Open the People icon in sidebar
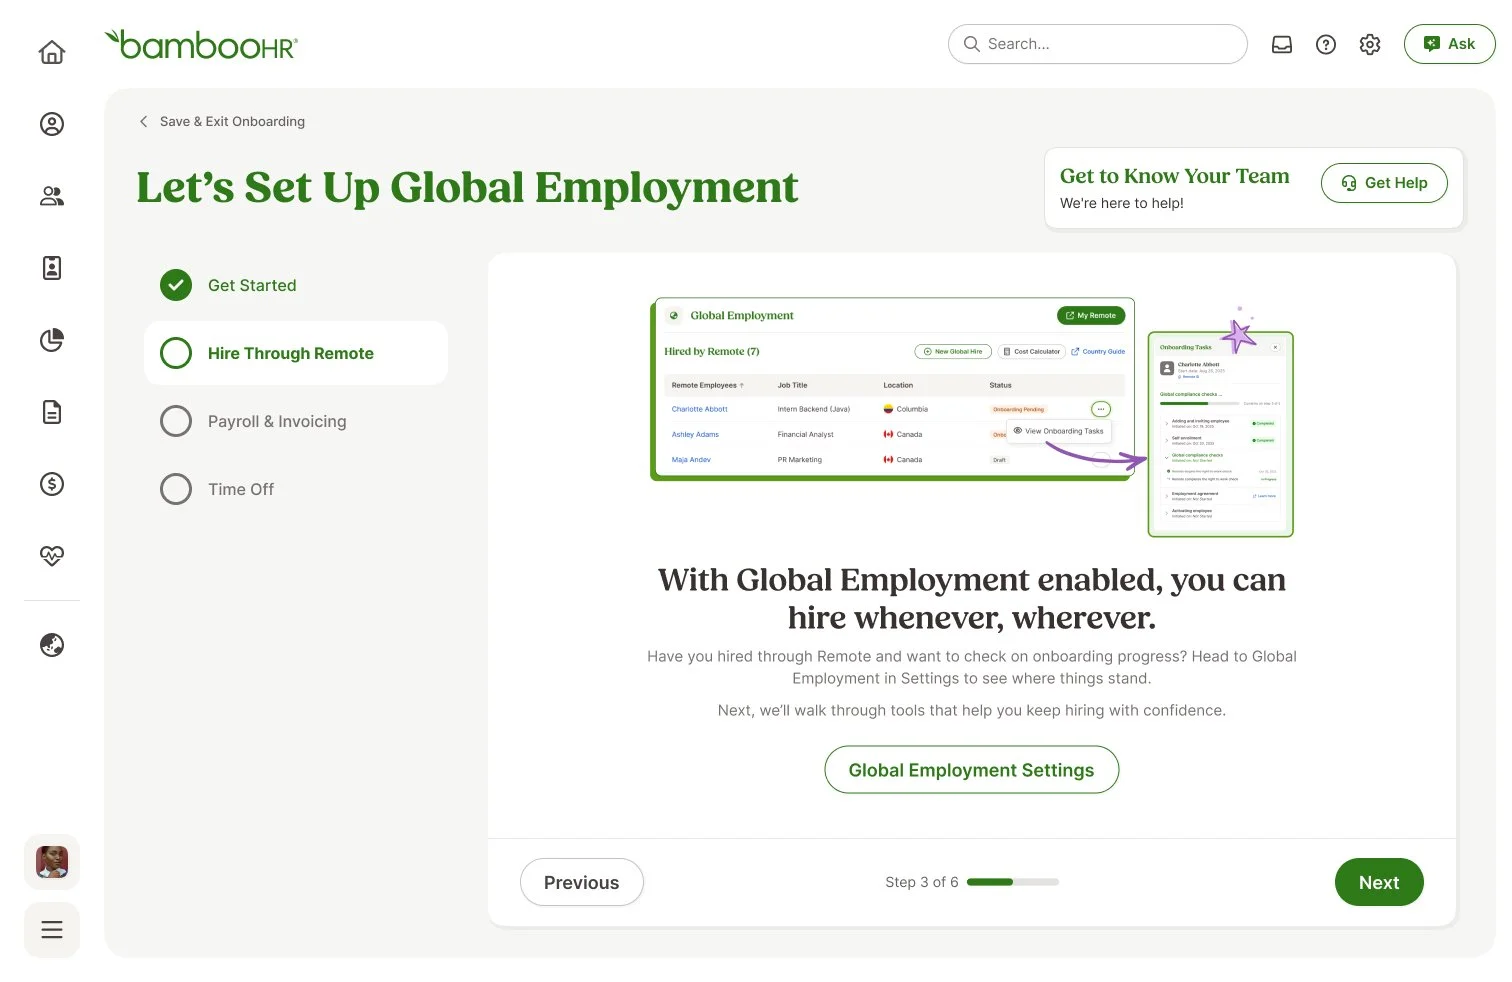Screen dimensions: 1512x982 coord(52,196)
